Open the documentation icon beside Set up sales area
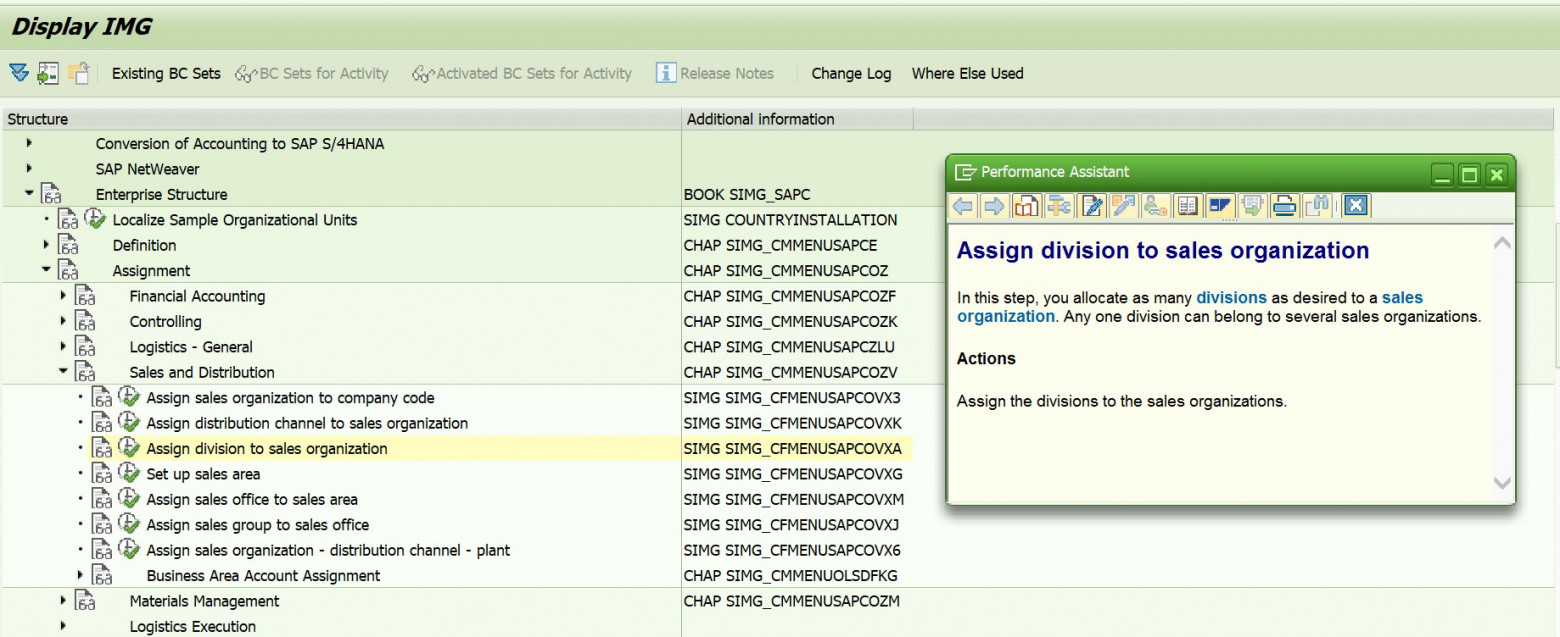The image size is (1560, 637). [101, 474]
